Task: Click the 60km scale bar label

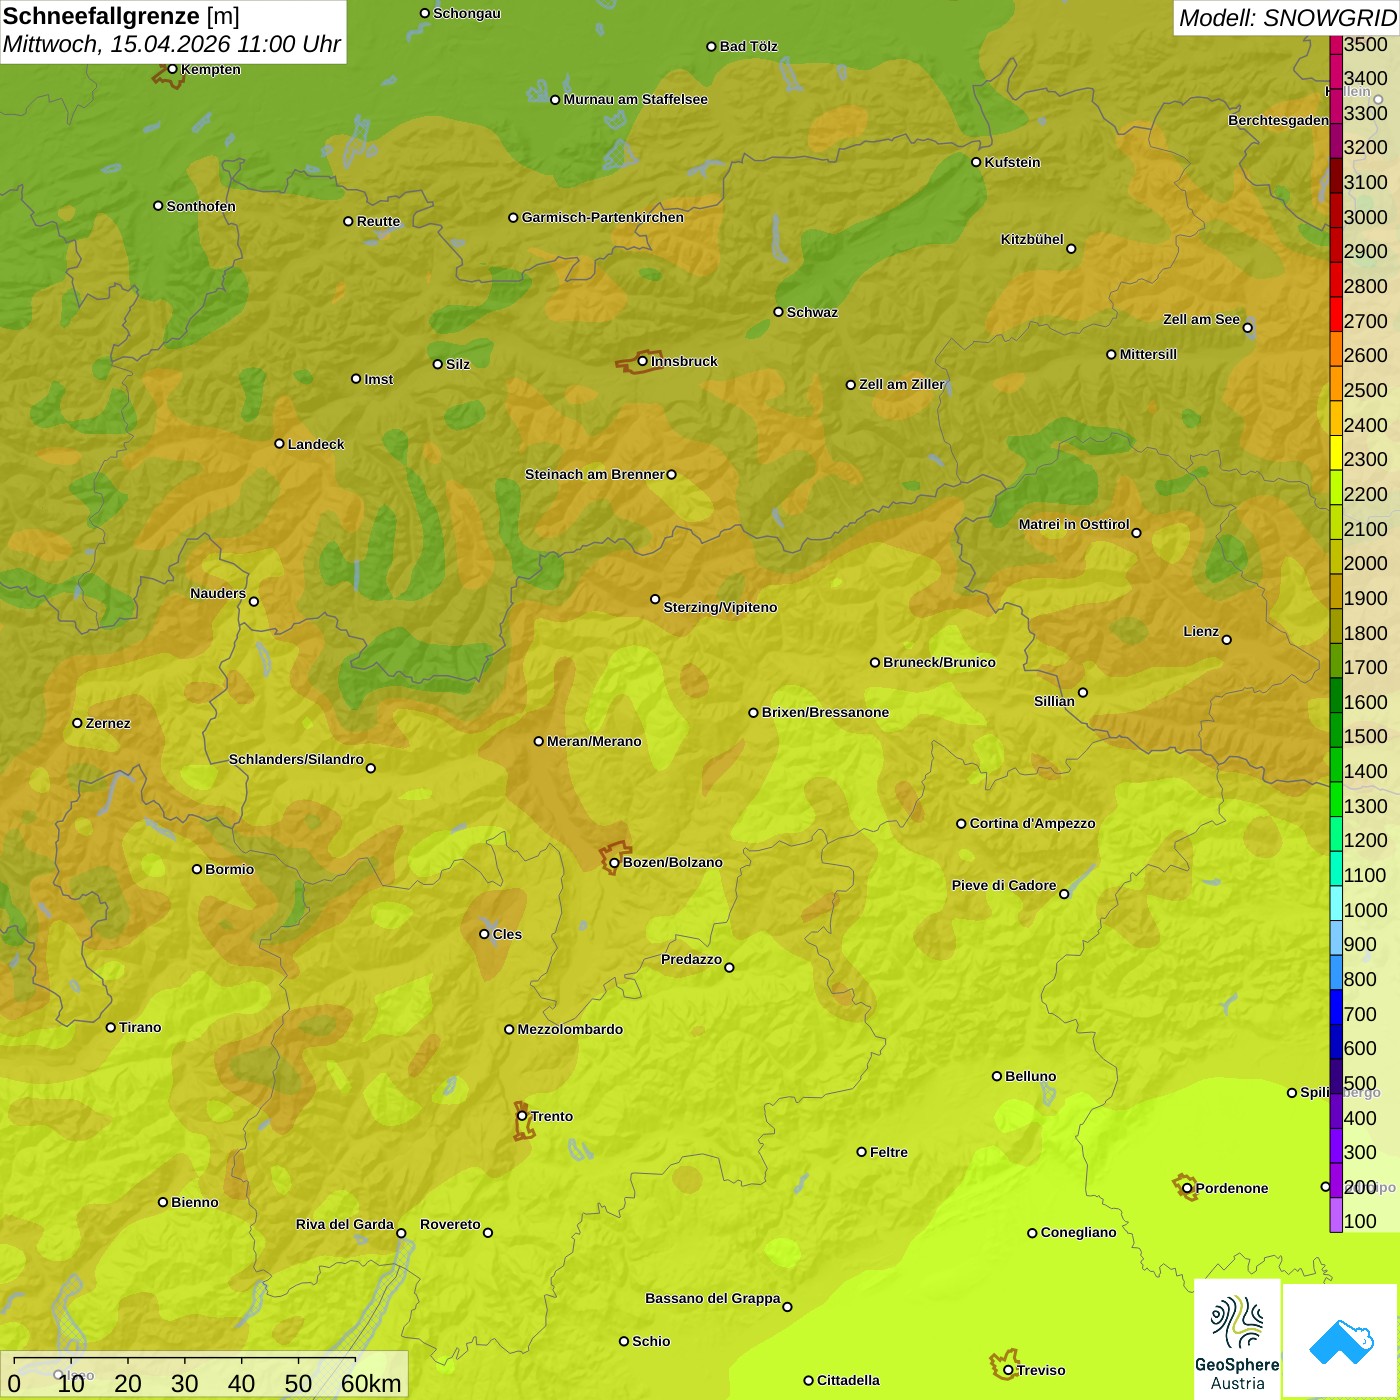Action: pyautogui.click(x=371, y=1383)
